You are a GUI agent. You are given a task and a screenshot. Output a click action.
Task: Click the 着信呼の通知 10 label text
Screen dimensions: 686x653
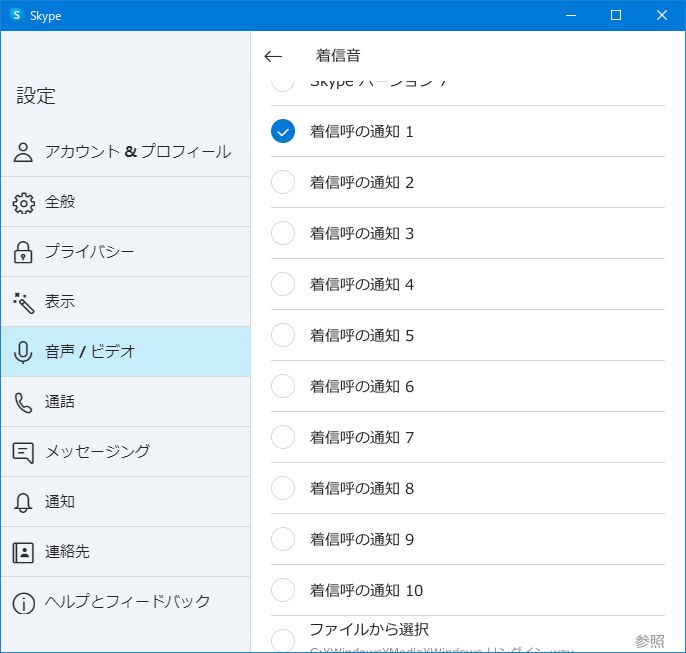click(366, 590)
